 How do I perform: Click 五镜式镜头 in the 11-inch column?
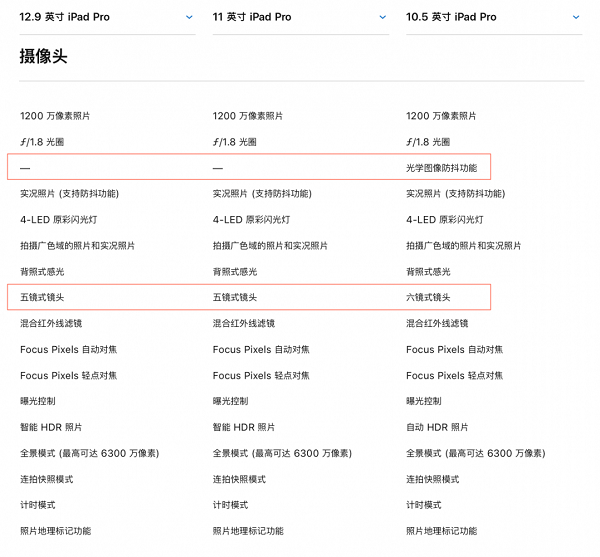[x=235, y=298]
